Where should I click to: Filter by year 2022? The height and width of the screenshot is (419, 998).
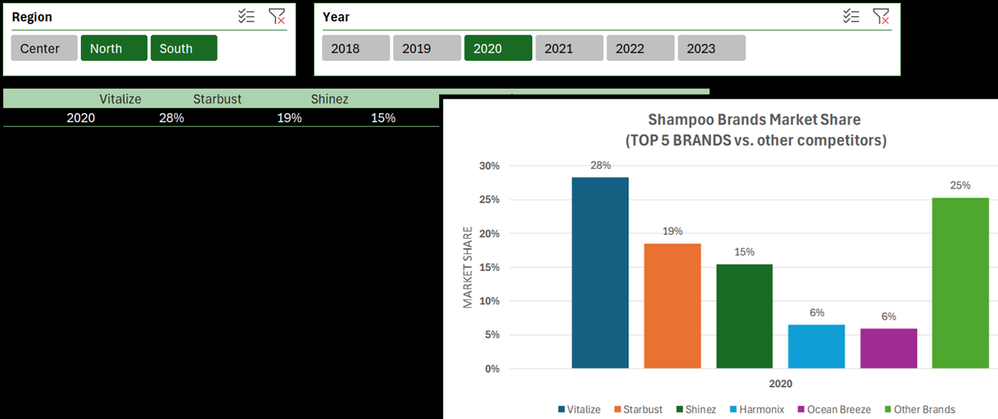(x=640, y=48)
